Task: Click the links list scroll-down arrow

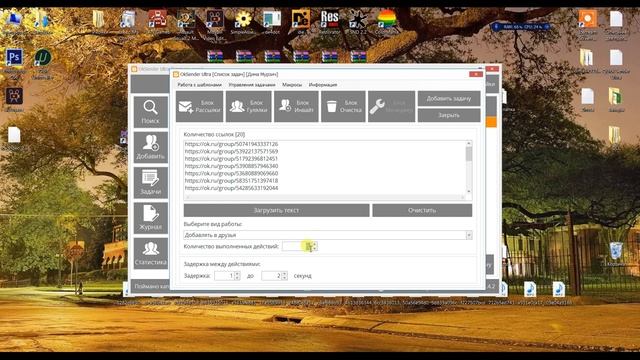Action: [x=469, y=191]
